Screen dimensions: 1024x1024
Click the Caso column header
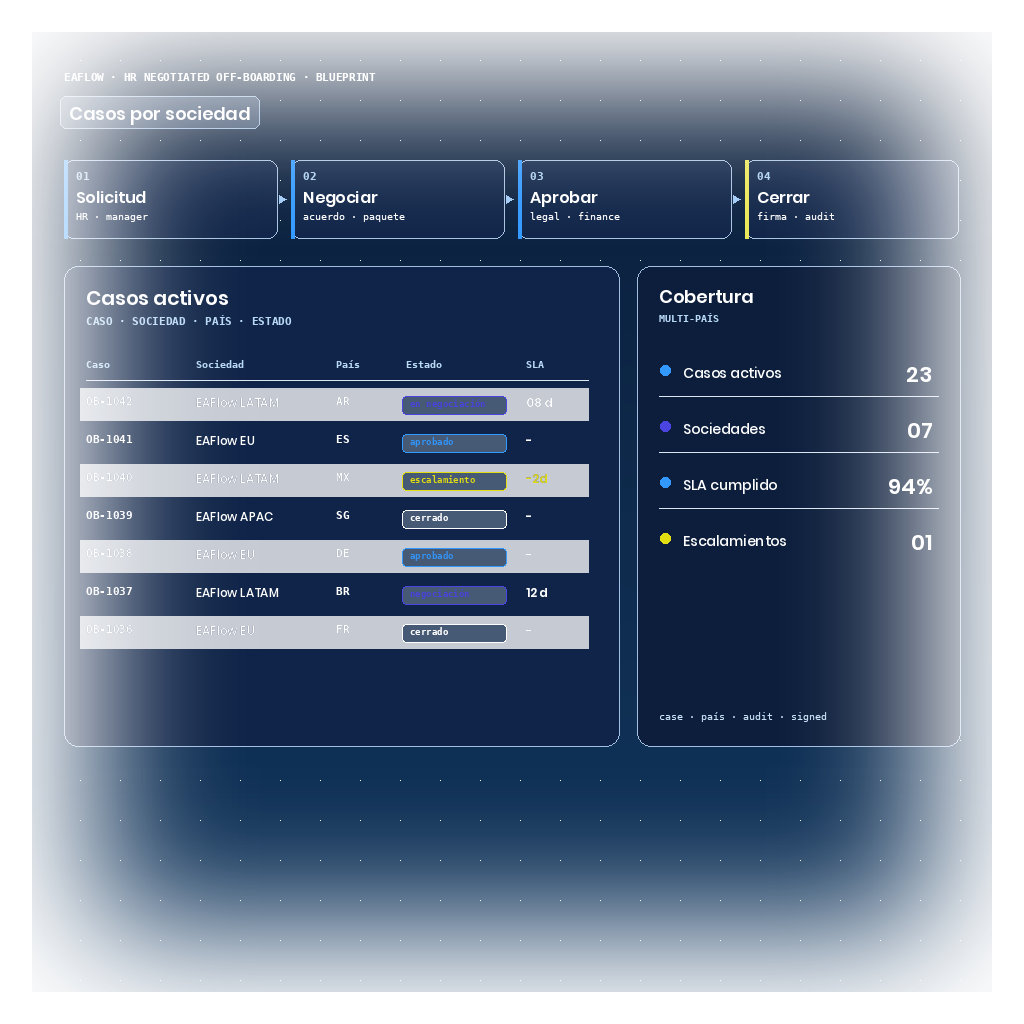pos(98,364)
